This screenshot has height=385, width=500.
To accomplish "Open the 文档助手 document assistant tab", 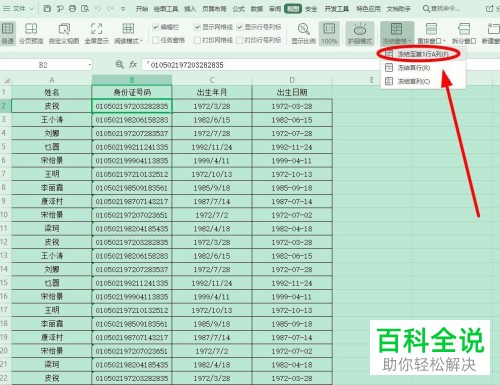I will tap(399, 9).
